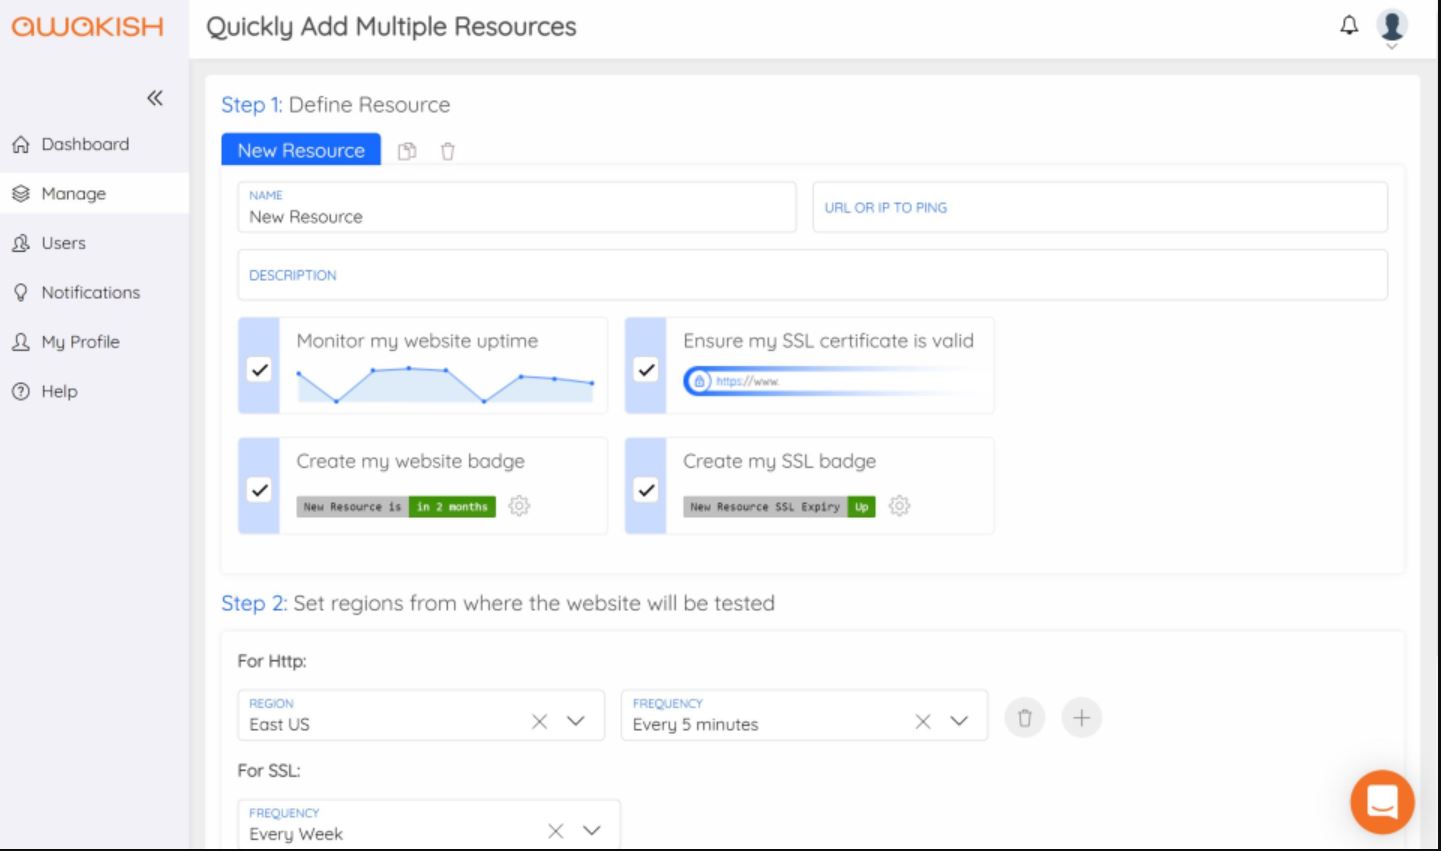The width and height of the screenshot is (1441, 851).
Task: Delete resource using the tab trash icon
Action: point(448,151)
